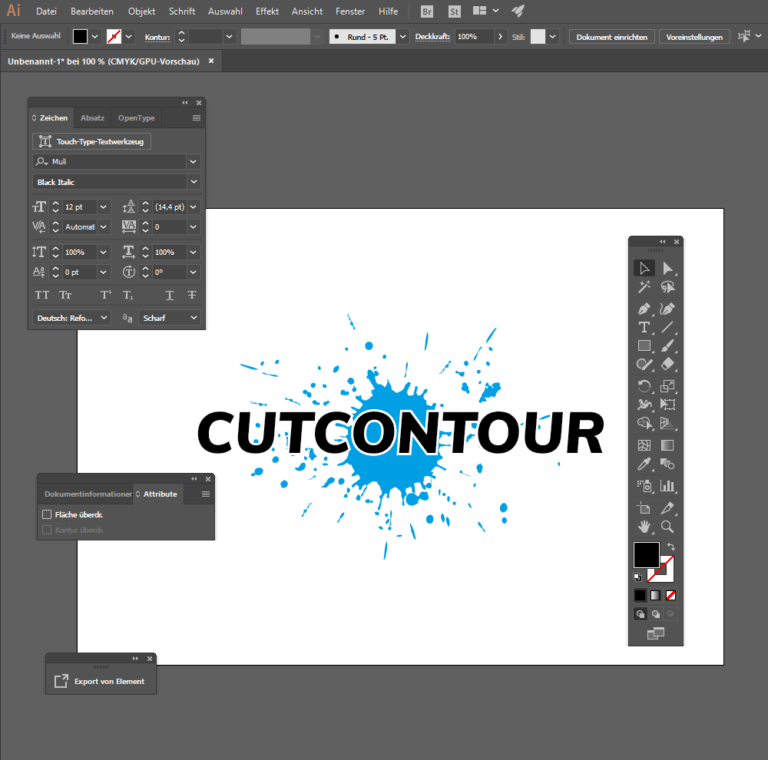This screenshot has height=760, width=768.
Task: Open the Black Italic font style dropdown
Action: coord(193,182)
